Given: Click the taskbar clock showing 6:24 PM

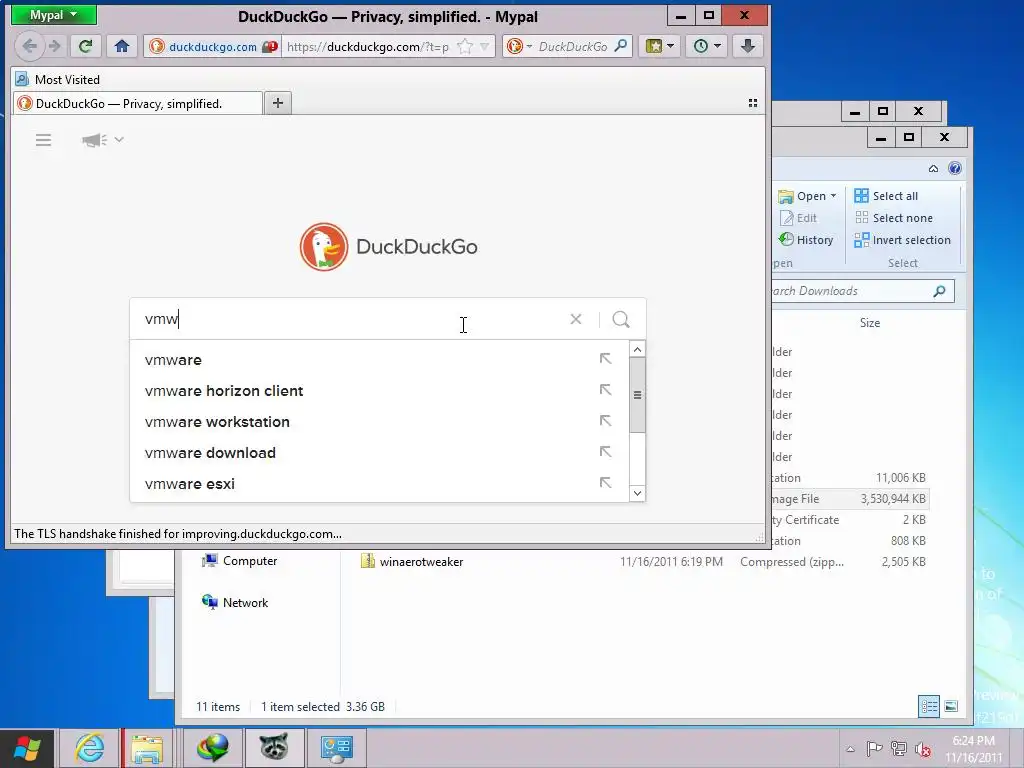Looking at the screenshot, I should tap(973, 749).
